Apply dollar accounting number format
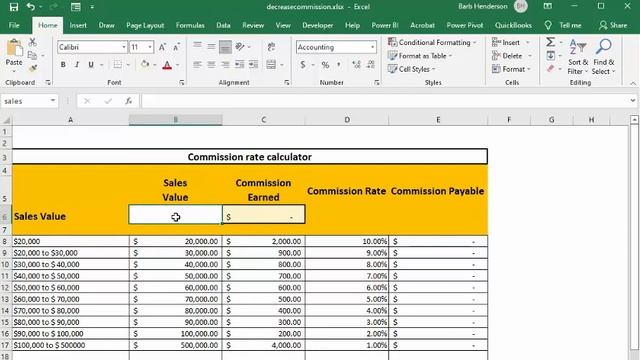640x360 pixels. (x=303, y=64)
